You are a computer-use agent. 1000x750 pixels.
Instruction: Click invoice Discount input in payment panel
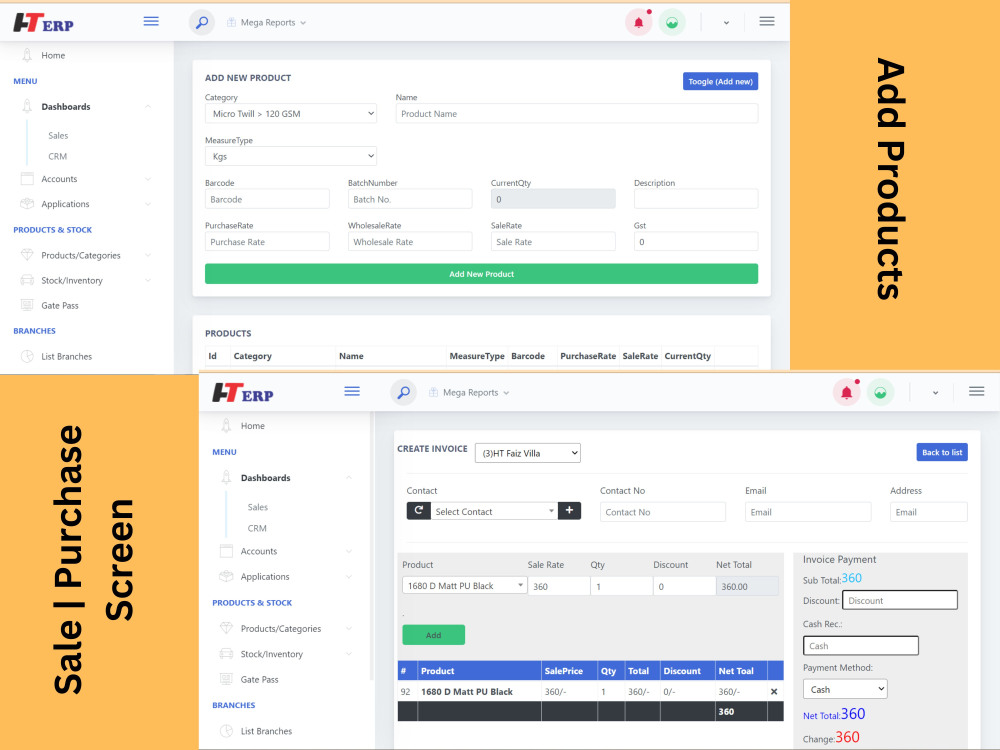(900, 600)
